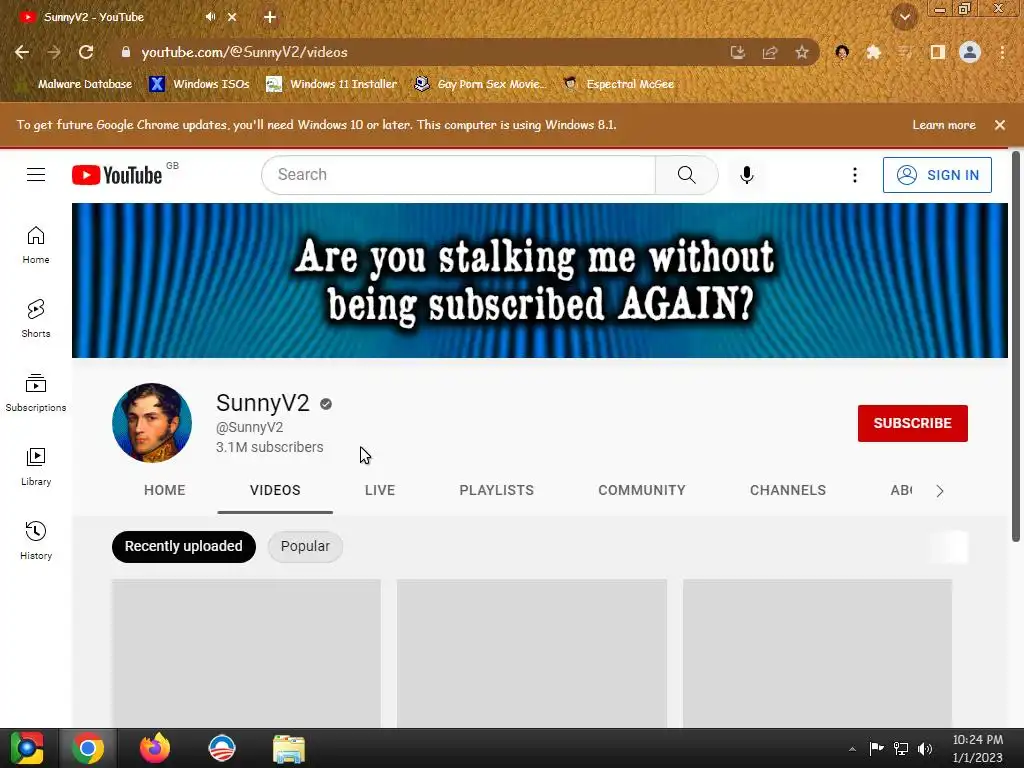Bookmark this page with star icon

tap(802, 52)
